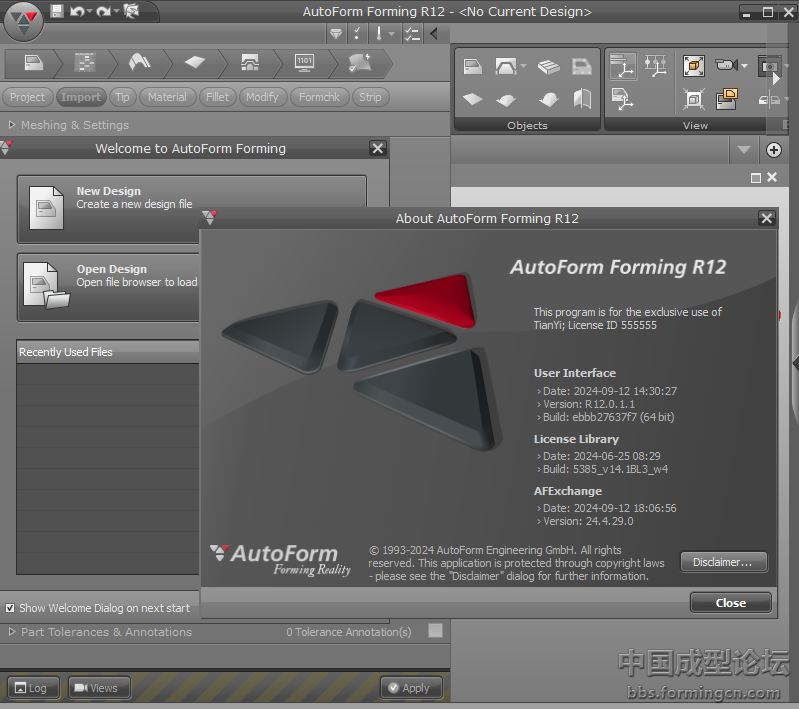Image resolution: width=799 pixels, height=709 pixels.
Task: Click the simulation monitor stage icon
Action: pos(305,63)
